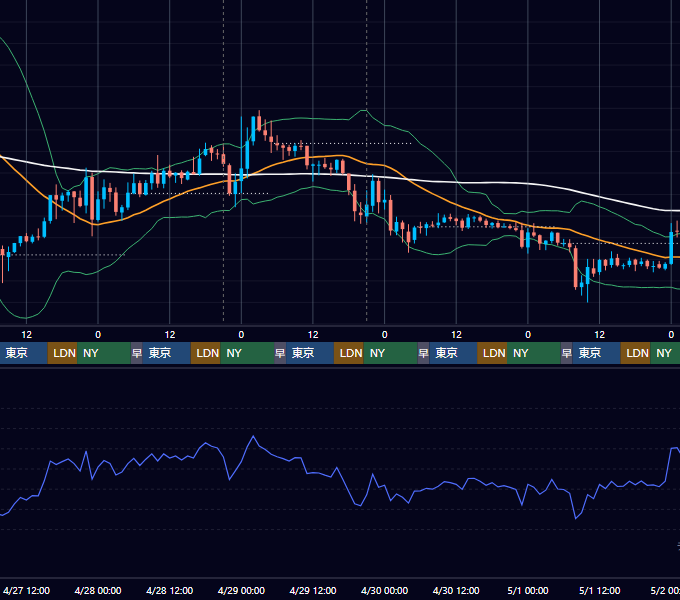This screenshot has height=600, width=680.
Task: Select the LDN block just before 5/1 00:00
Action: click(492, 353)
